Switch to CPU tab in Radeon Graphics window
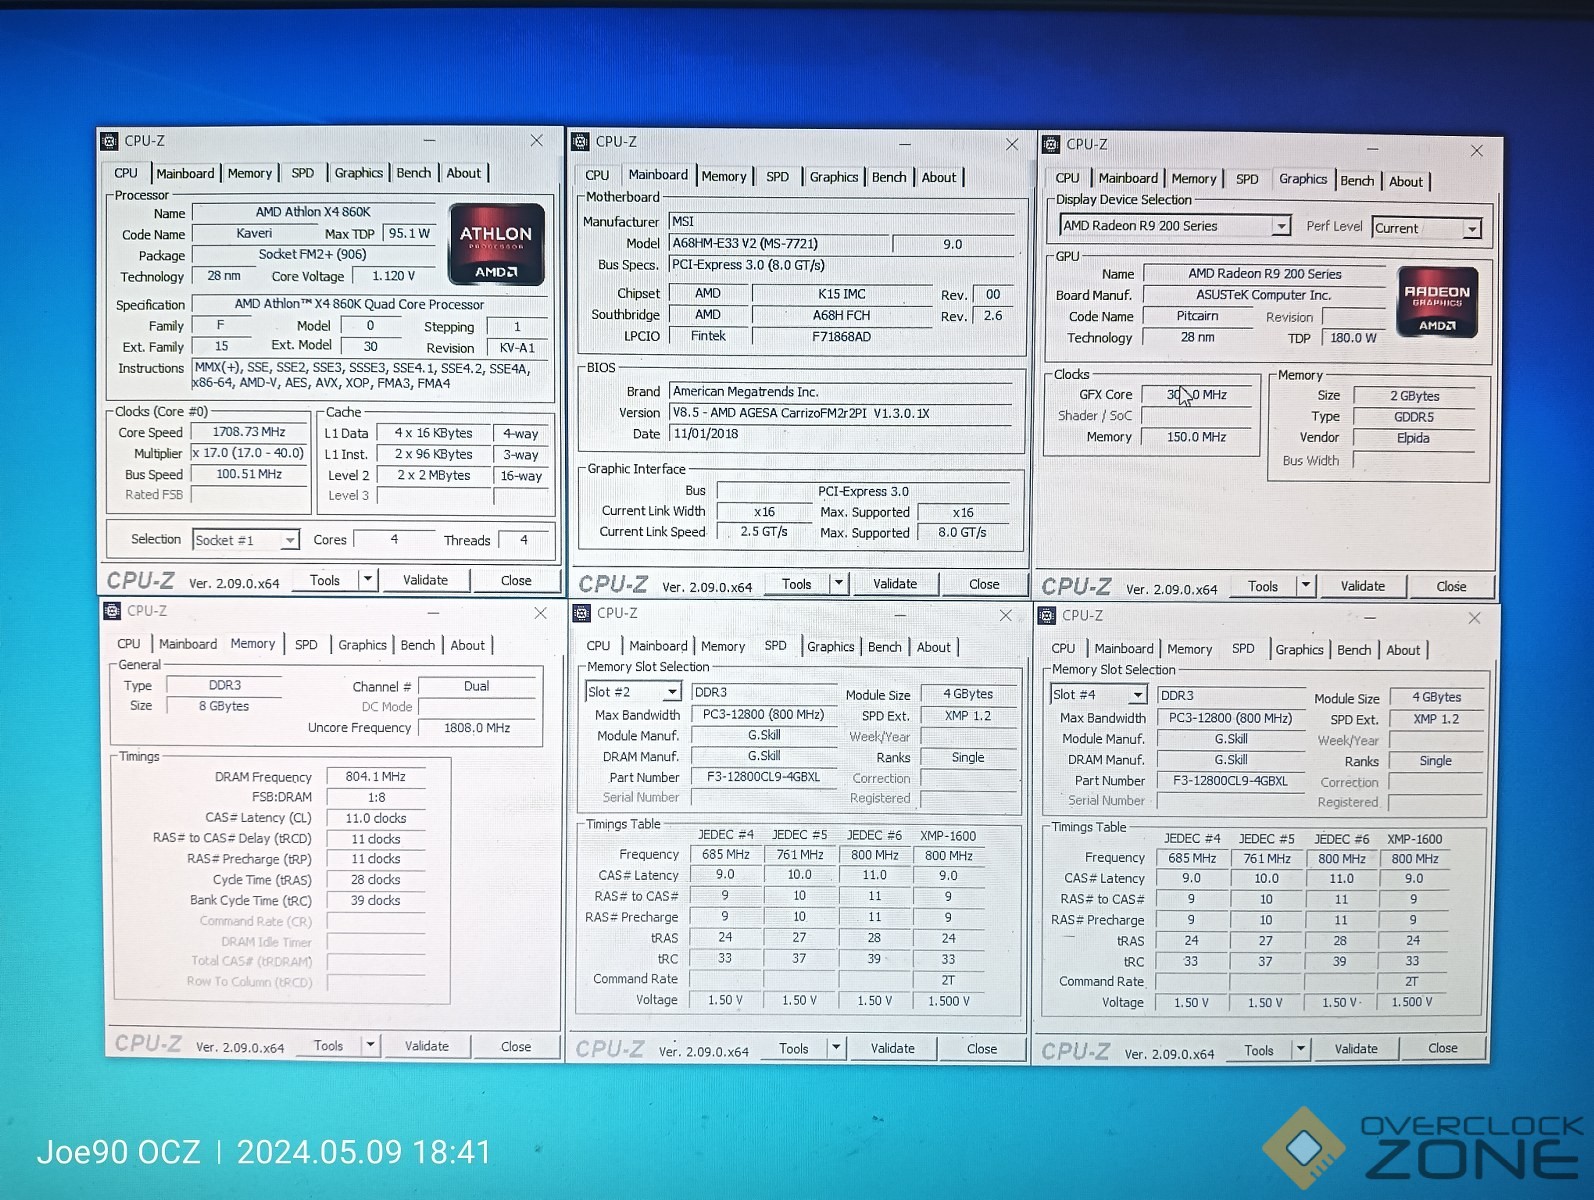Image resolution: width=1594 pixels, height=1200 pixels. [x=1067, y=178]
